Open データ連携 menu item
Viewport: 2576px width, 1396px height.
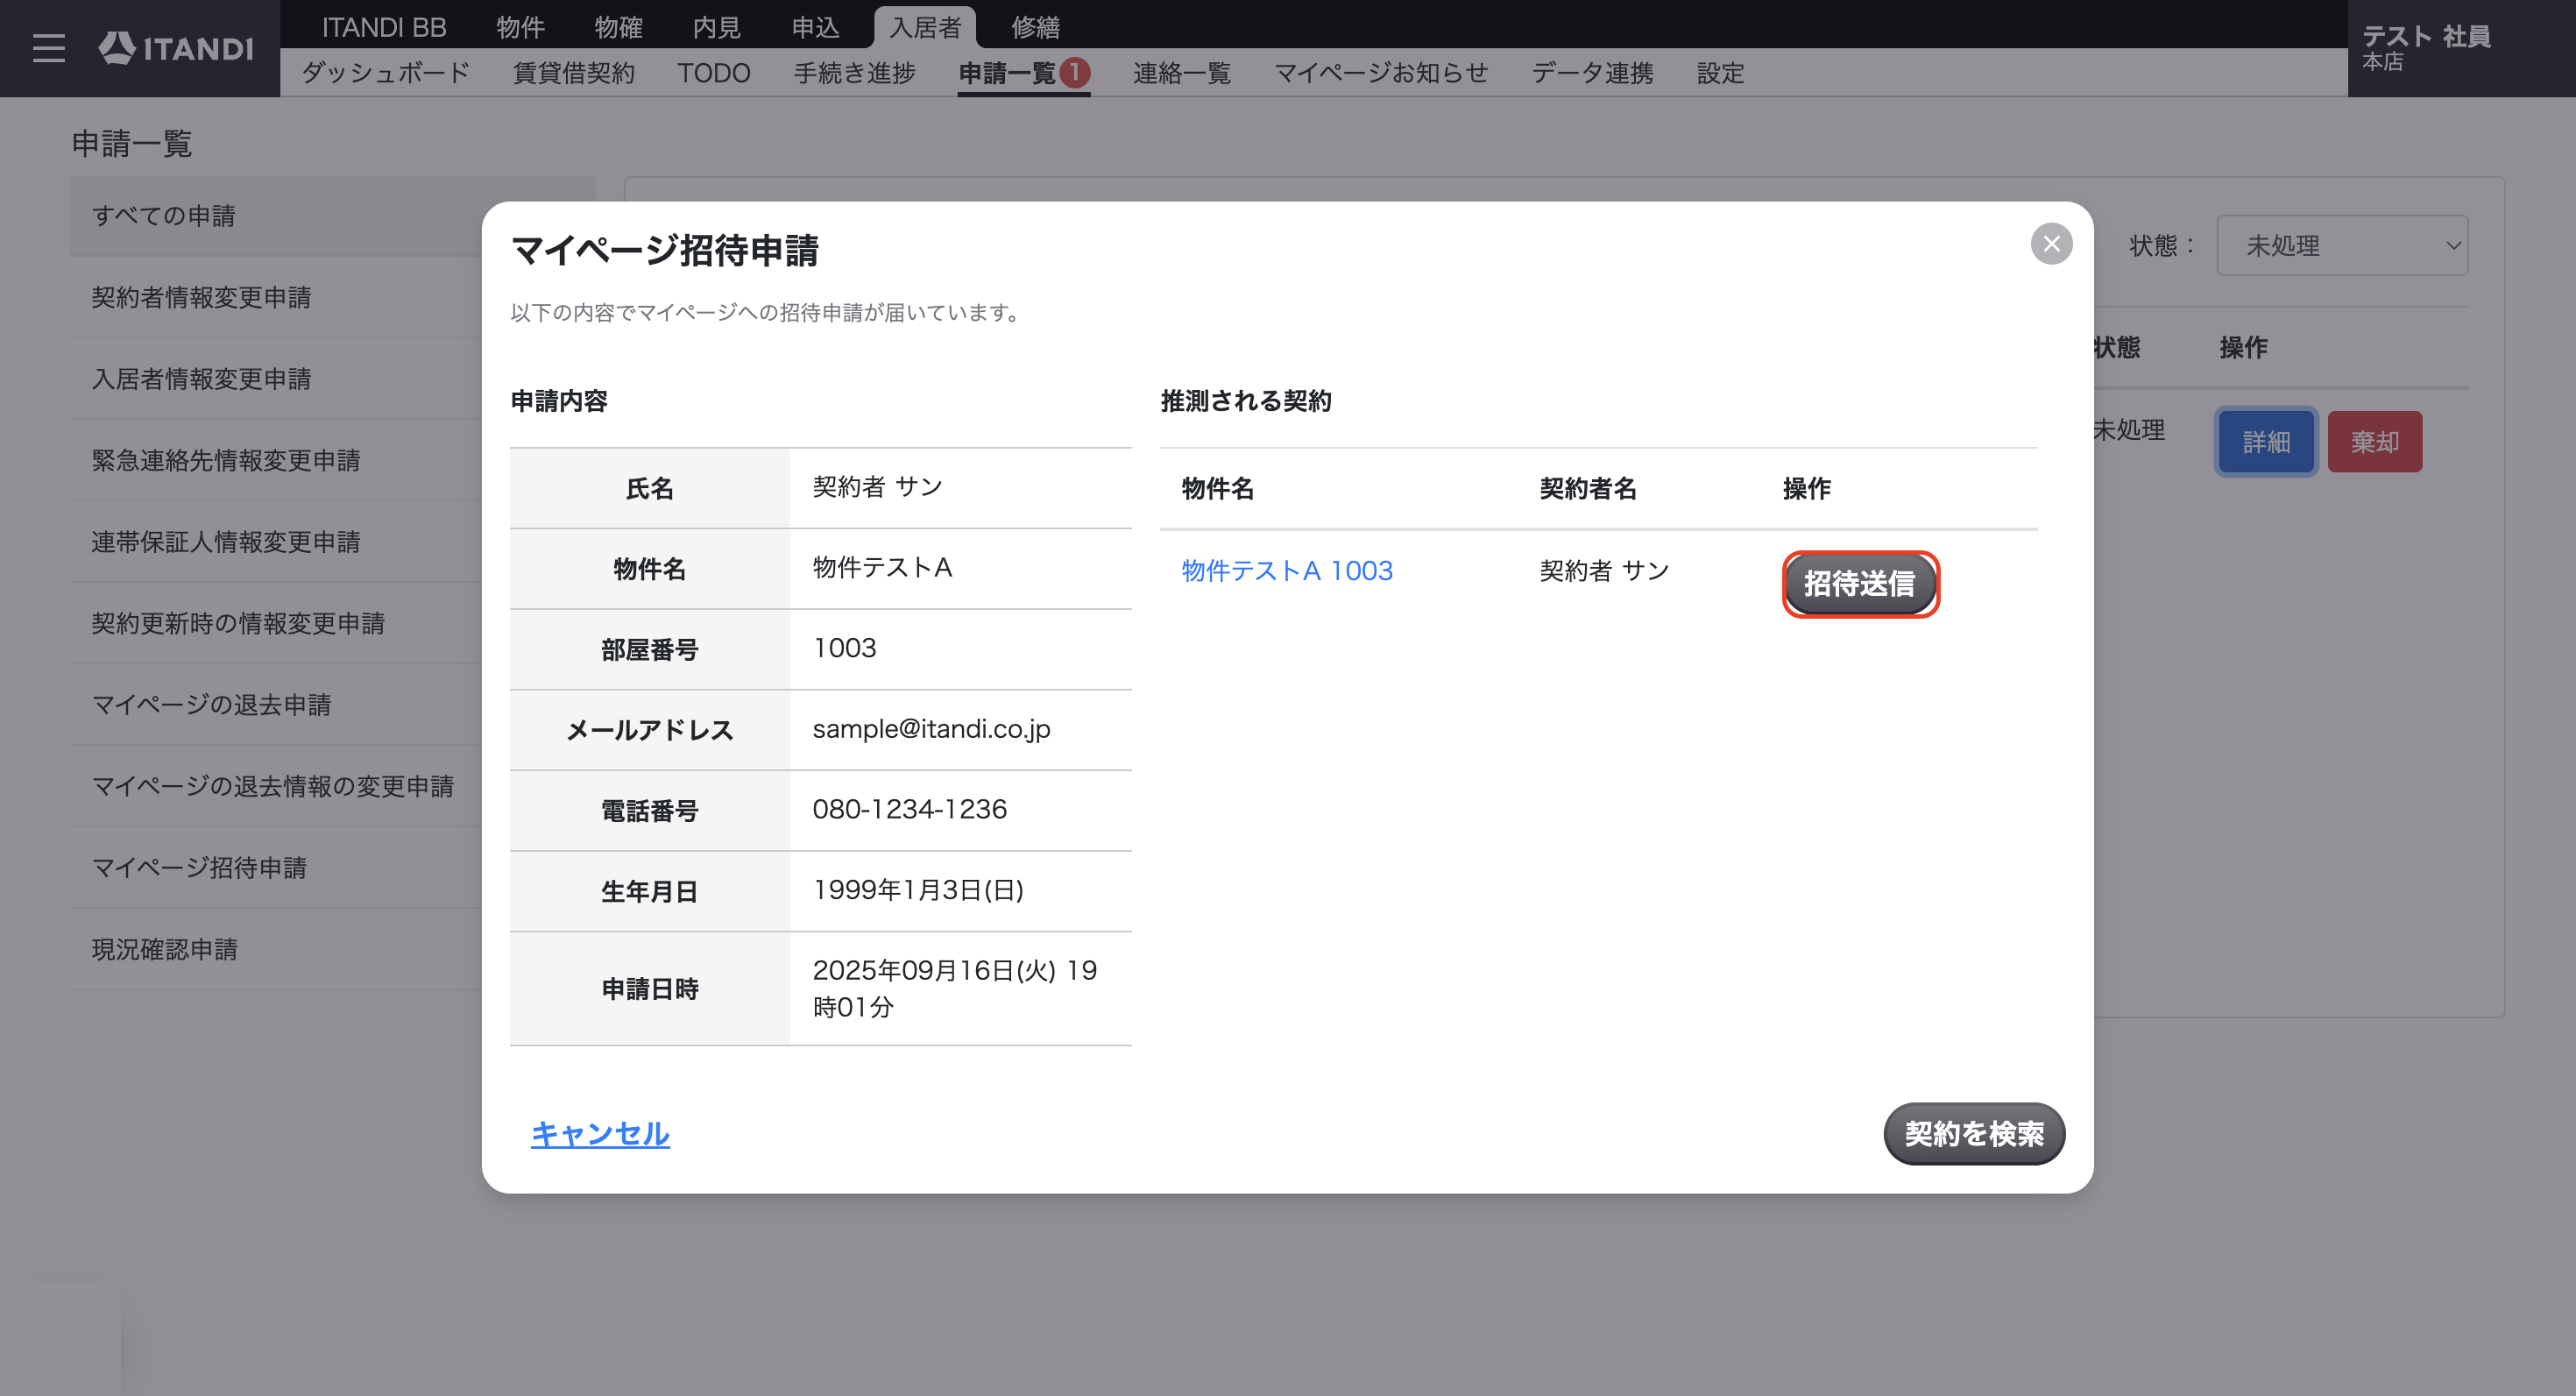[x=1592, y=73]
